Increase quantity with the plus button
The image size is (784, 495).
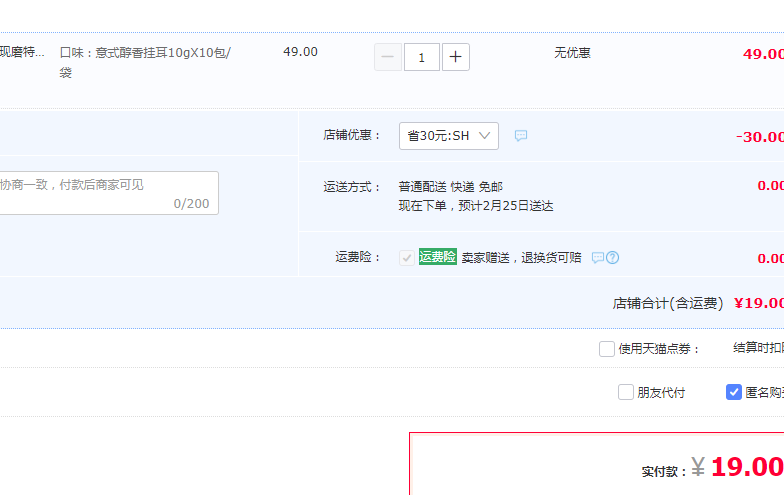click(x=456, y=57)
